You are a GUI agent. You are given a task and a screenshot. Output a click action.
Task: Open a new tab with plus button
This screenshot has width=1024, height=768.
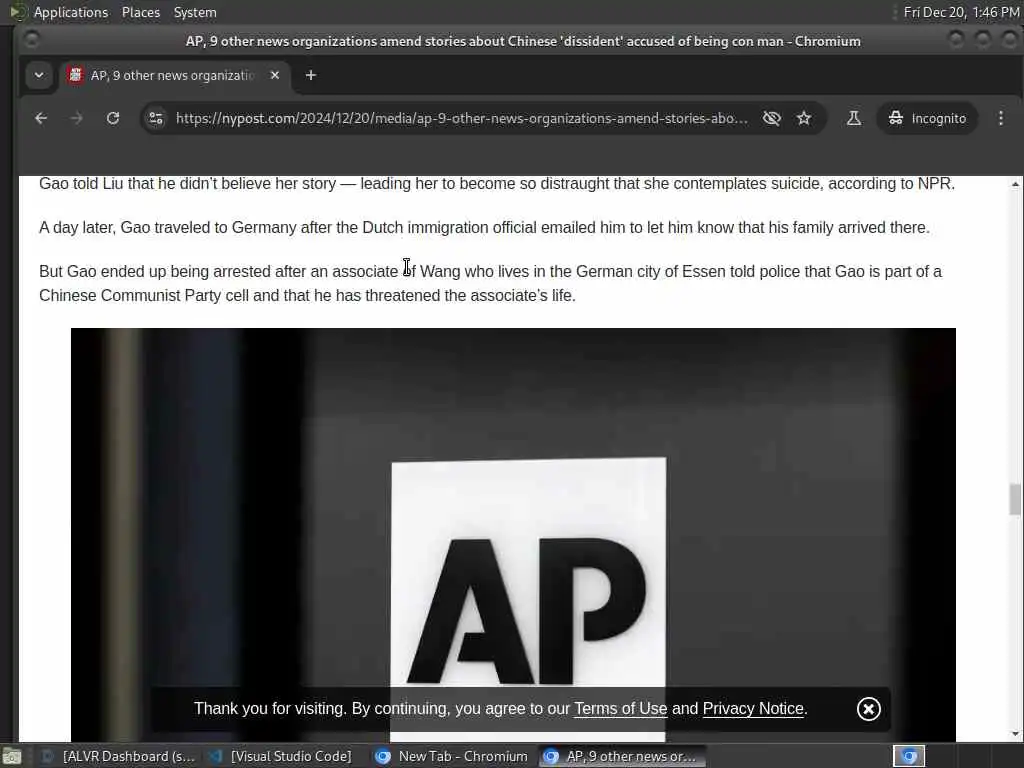(311, 75)
